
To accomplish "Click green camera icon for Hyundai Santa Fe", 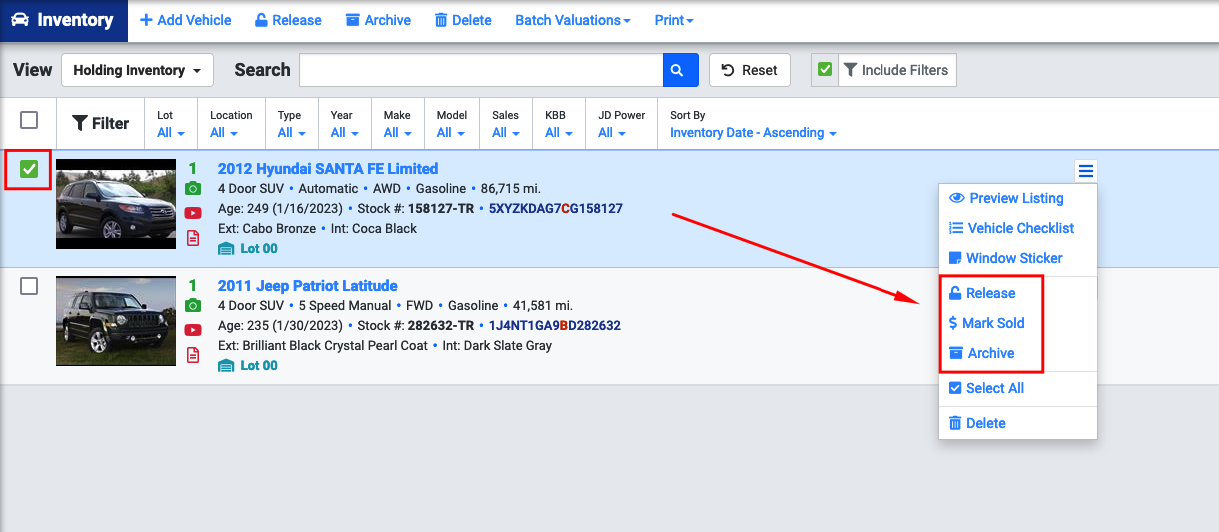I will 193,189.
